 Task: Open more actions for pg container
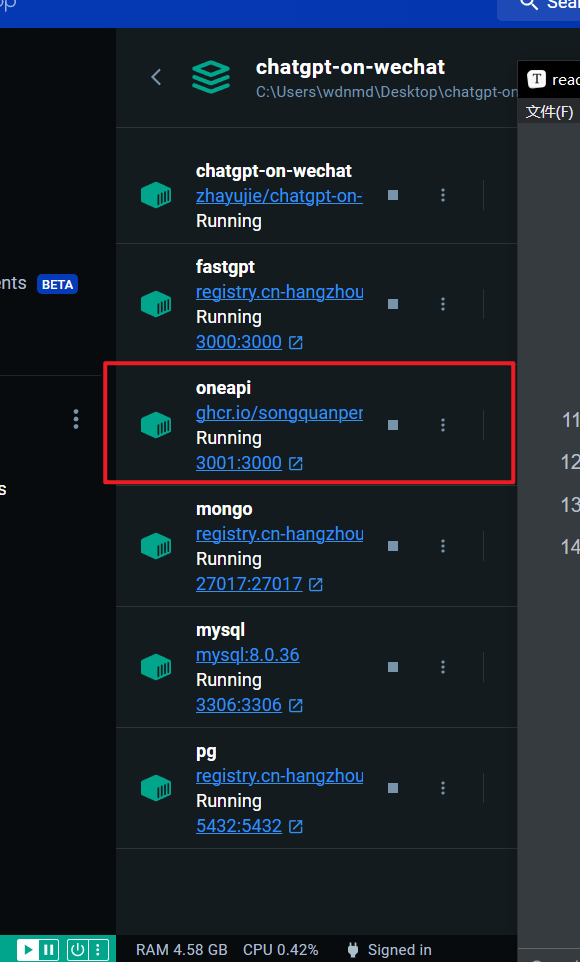point(443,788)
